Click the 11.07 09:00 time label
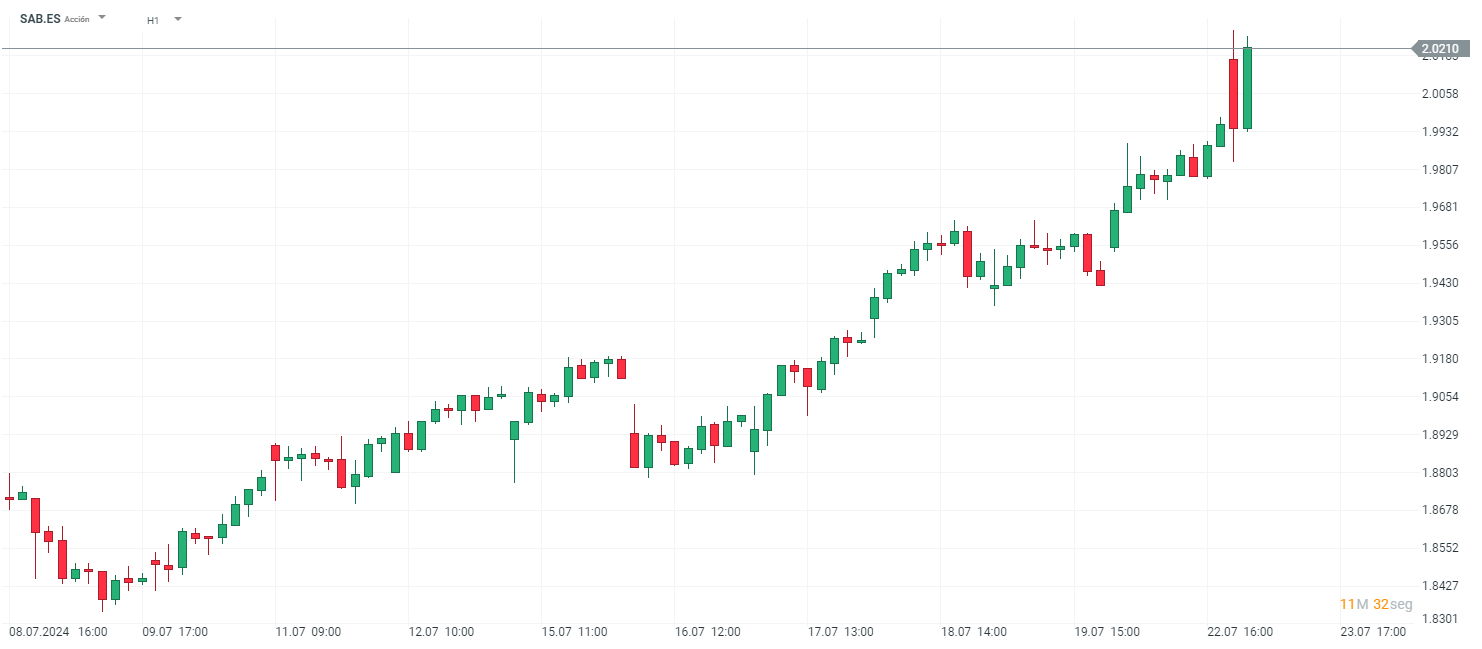 (308, 632)
